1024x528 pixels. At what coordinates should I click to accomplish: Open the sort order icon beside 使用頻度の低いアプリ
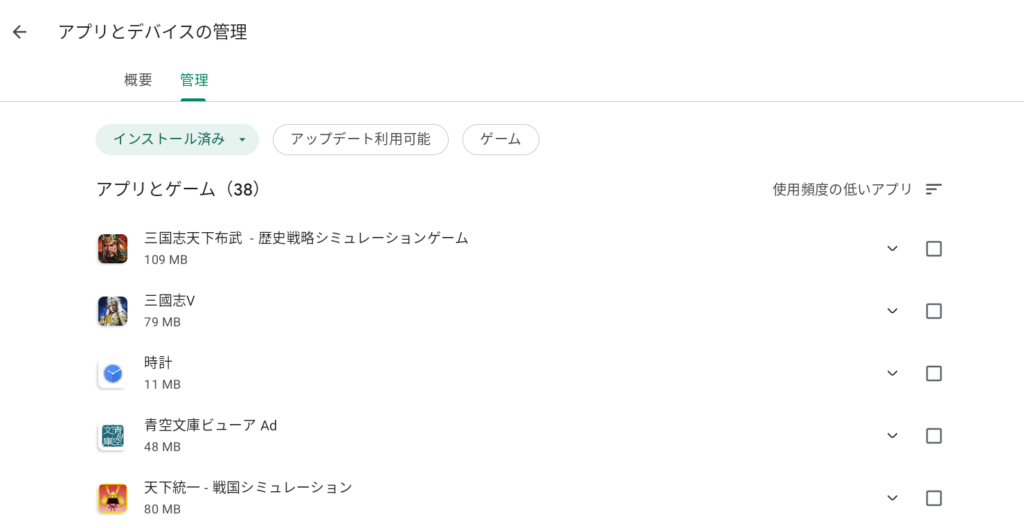[x=934, y=190]
